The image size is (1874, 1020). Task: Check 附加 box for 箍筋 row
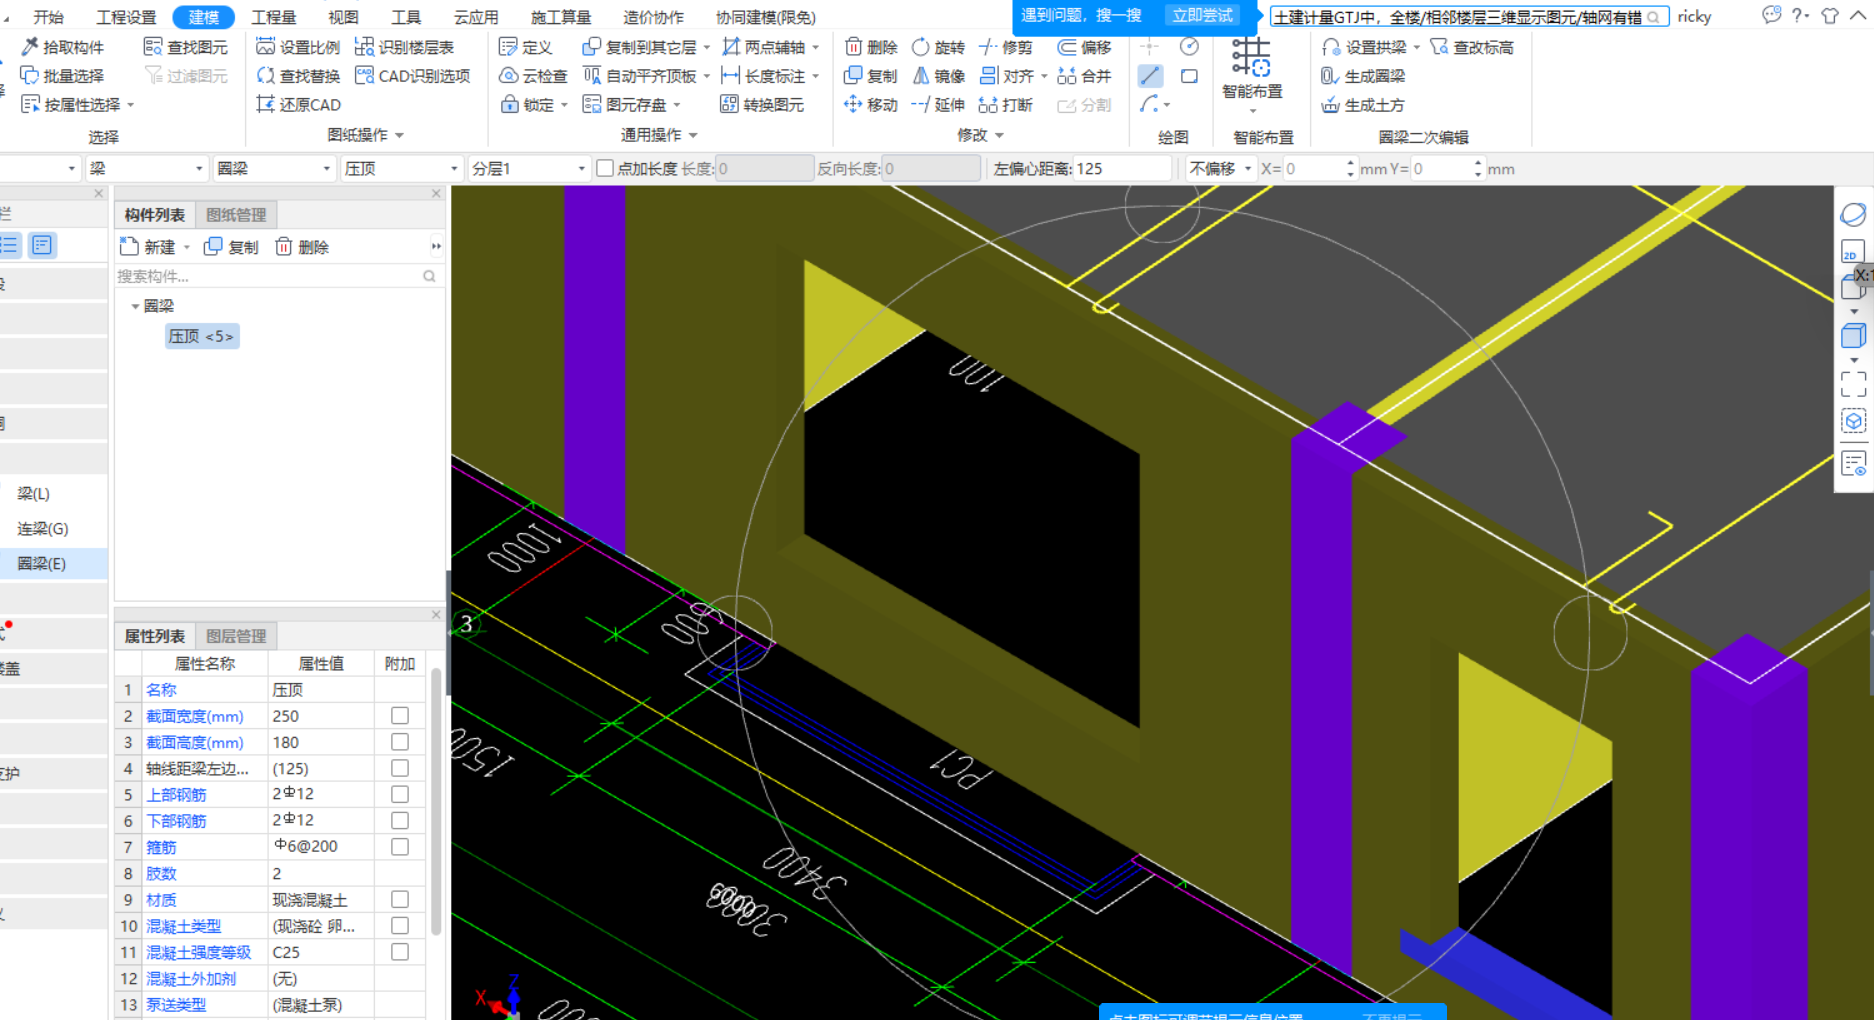click(400, 847)
